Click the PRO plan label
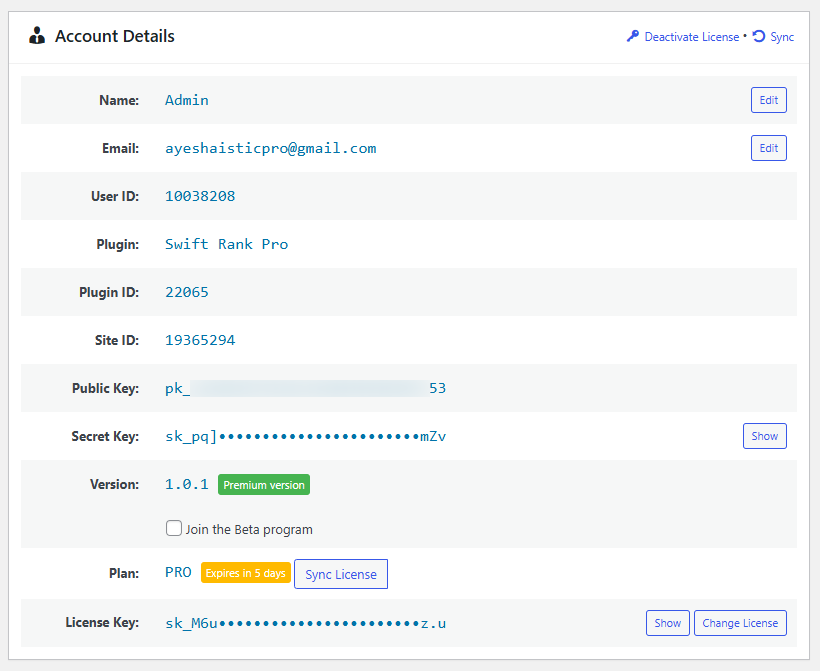 pyautogui.click(x=177, y=572)
